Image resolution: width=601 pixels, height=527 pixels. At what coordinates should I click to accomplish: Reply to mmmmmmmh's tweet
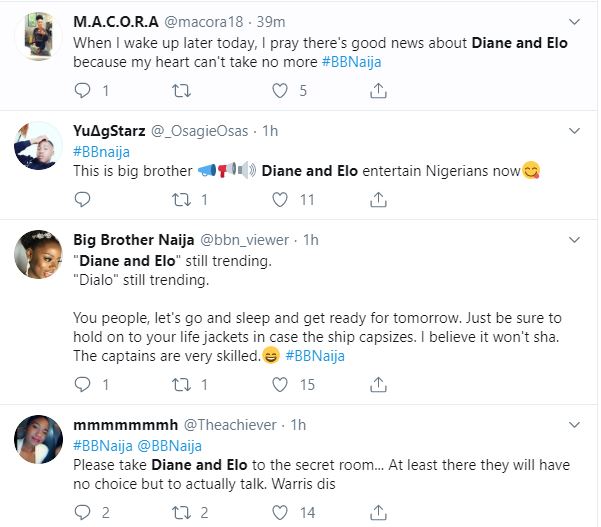[x=85, y=513]
